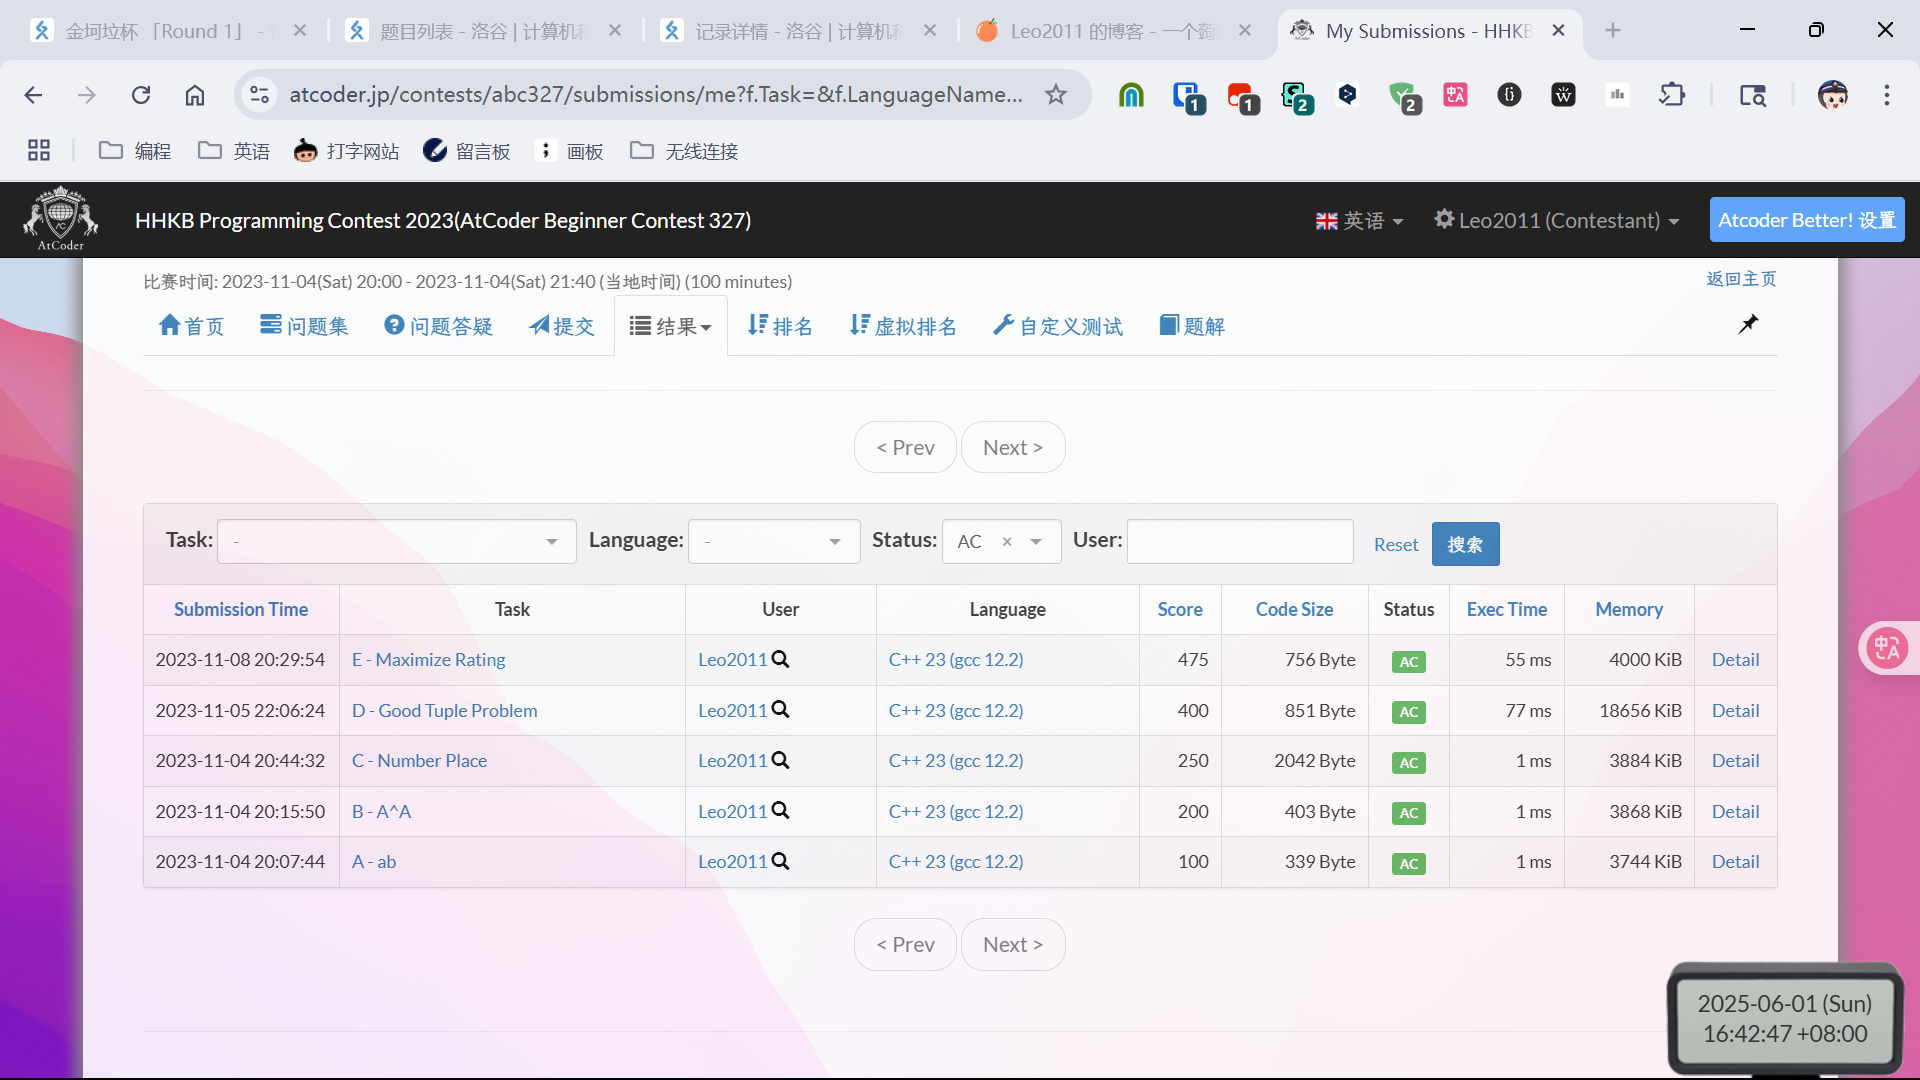This screenshot has width=1920, height=1080.
Task: Open the 结果 results tab menu
Action: [670, 326]
